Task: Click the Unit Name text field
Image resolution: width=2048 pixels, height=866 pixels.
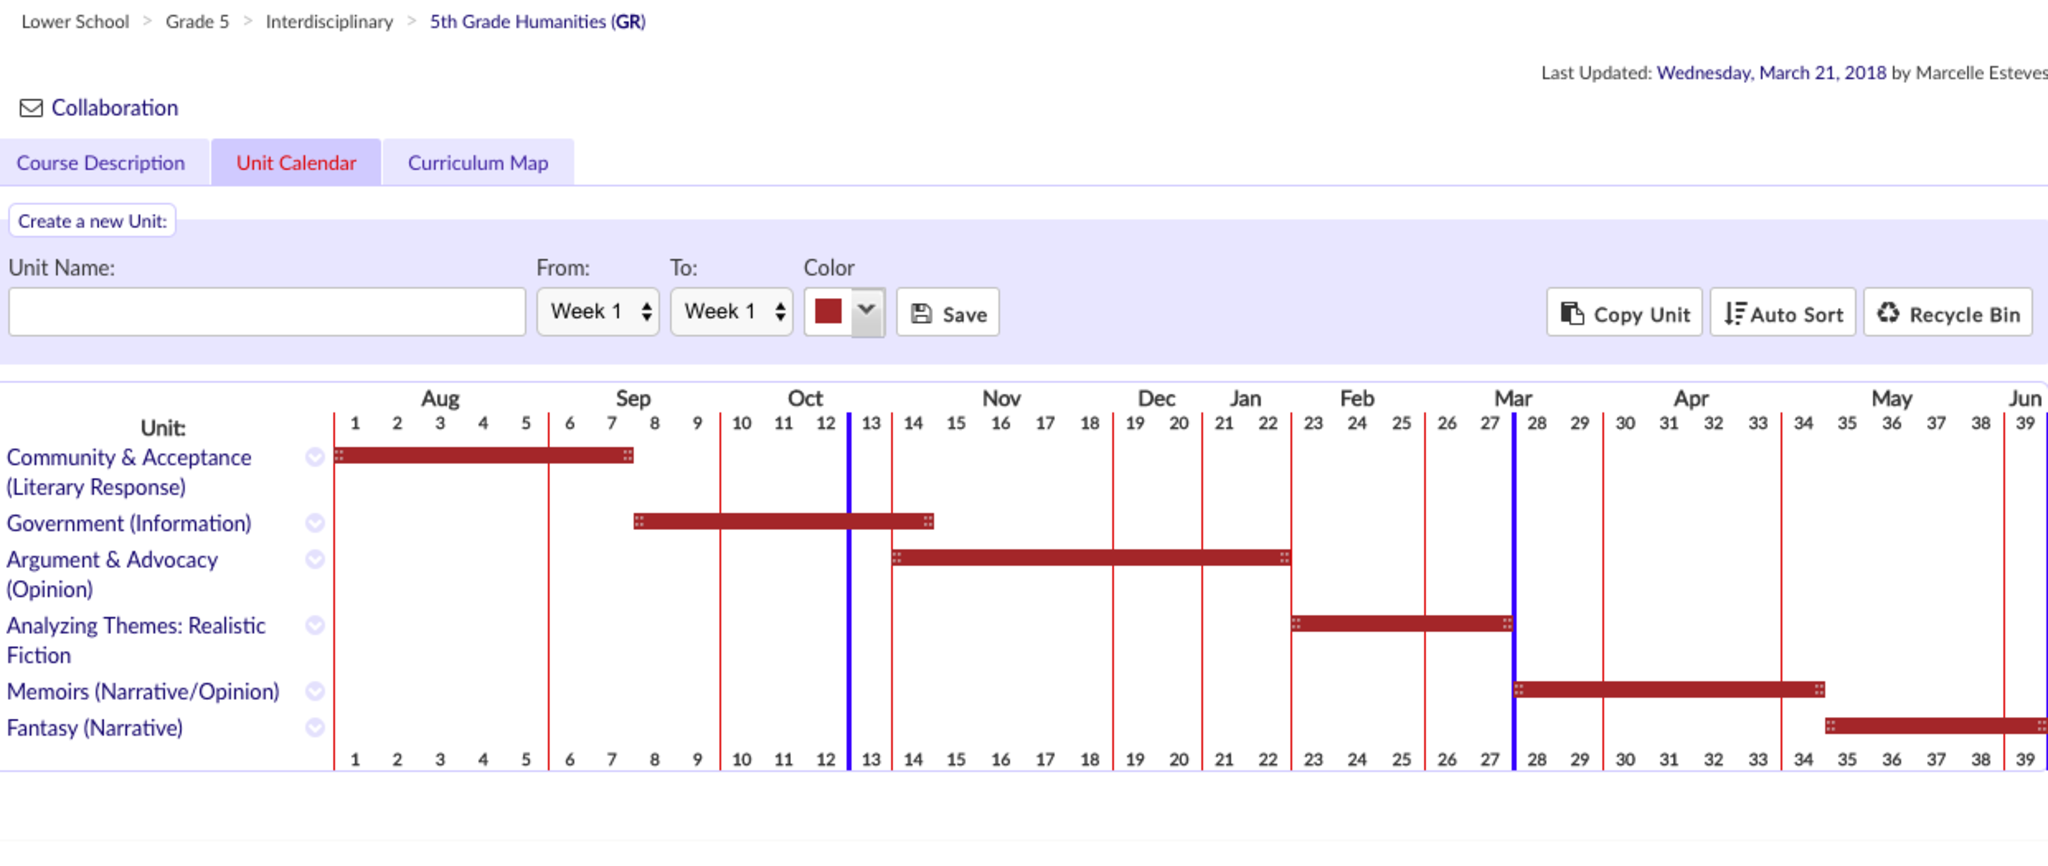Action: pyautogui.click(x=267, y=312)
